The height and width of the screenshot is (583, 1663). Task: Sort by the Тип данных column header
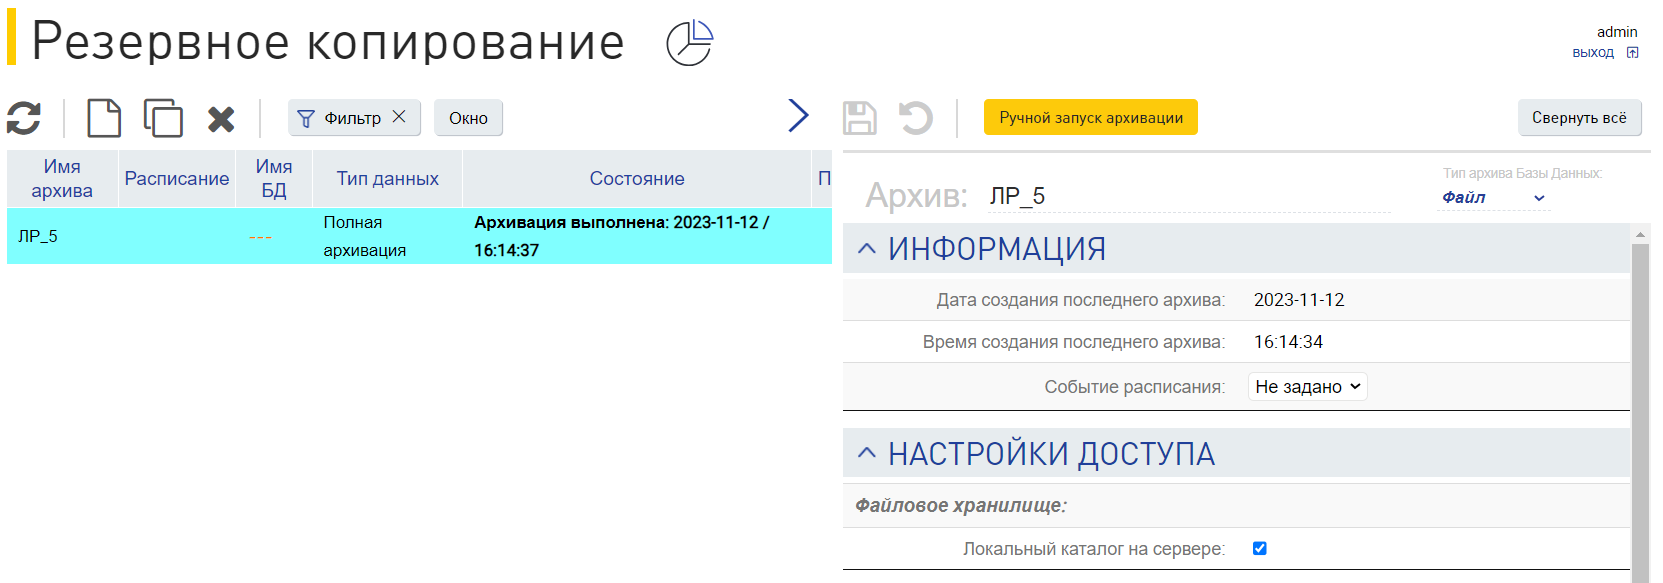pos(388,179)
